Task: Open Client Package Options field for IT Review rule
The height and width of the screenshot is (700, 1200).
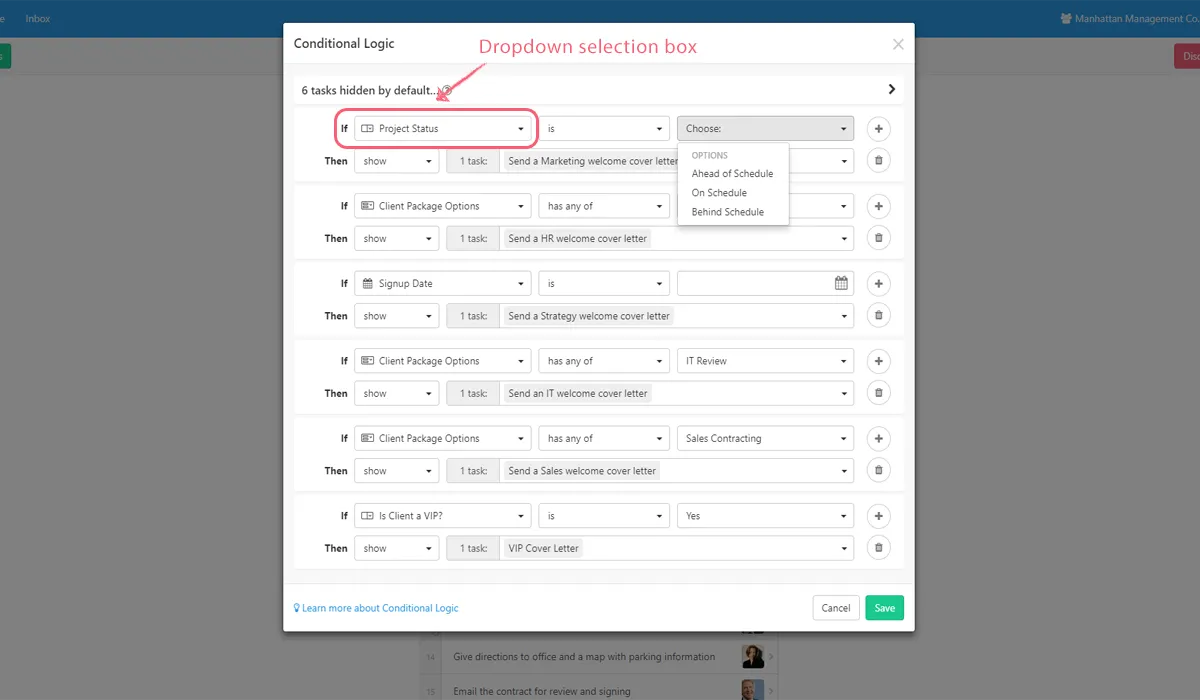Action: 443,361
